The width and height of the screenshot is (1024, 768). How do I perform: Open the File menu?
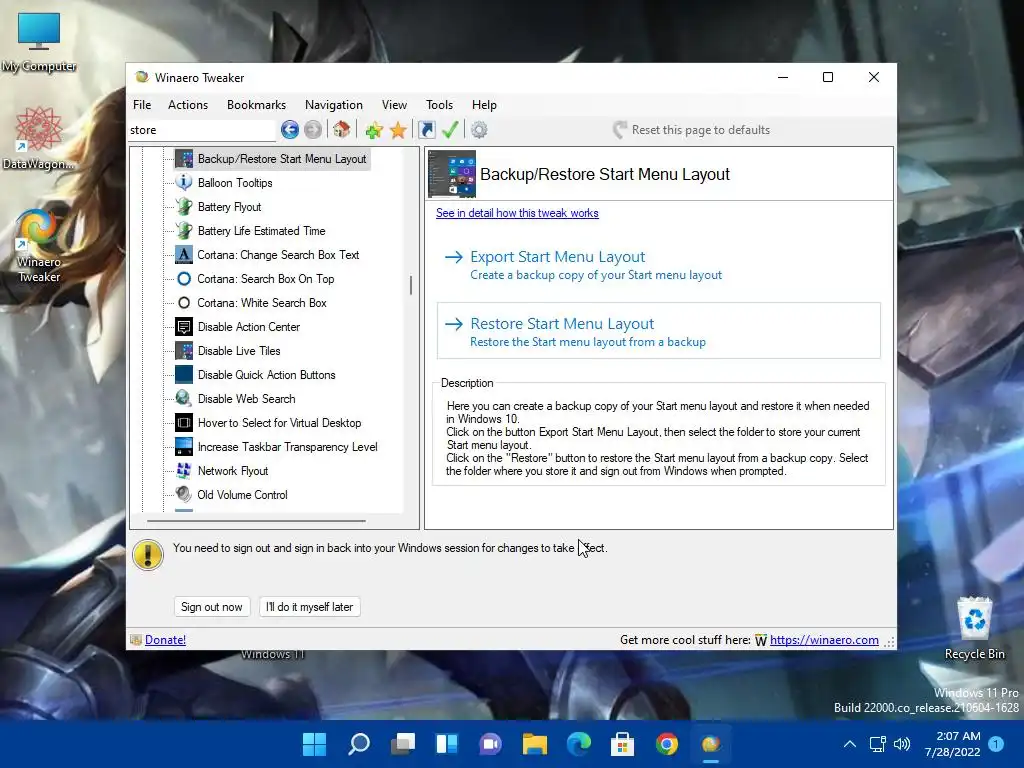point(142,105)
